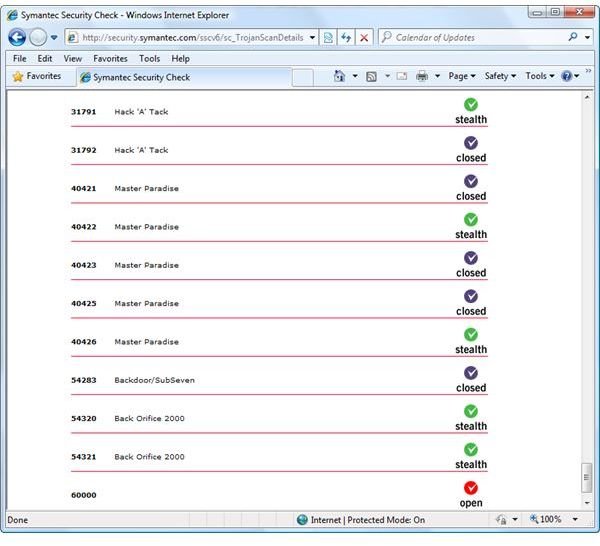Open the Page command menu

click(462, 76)
